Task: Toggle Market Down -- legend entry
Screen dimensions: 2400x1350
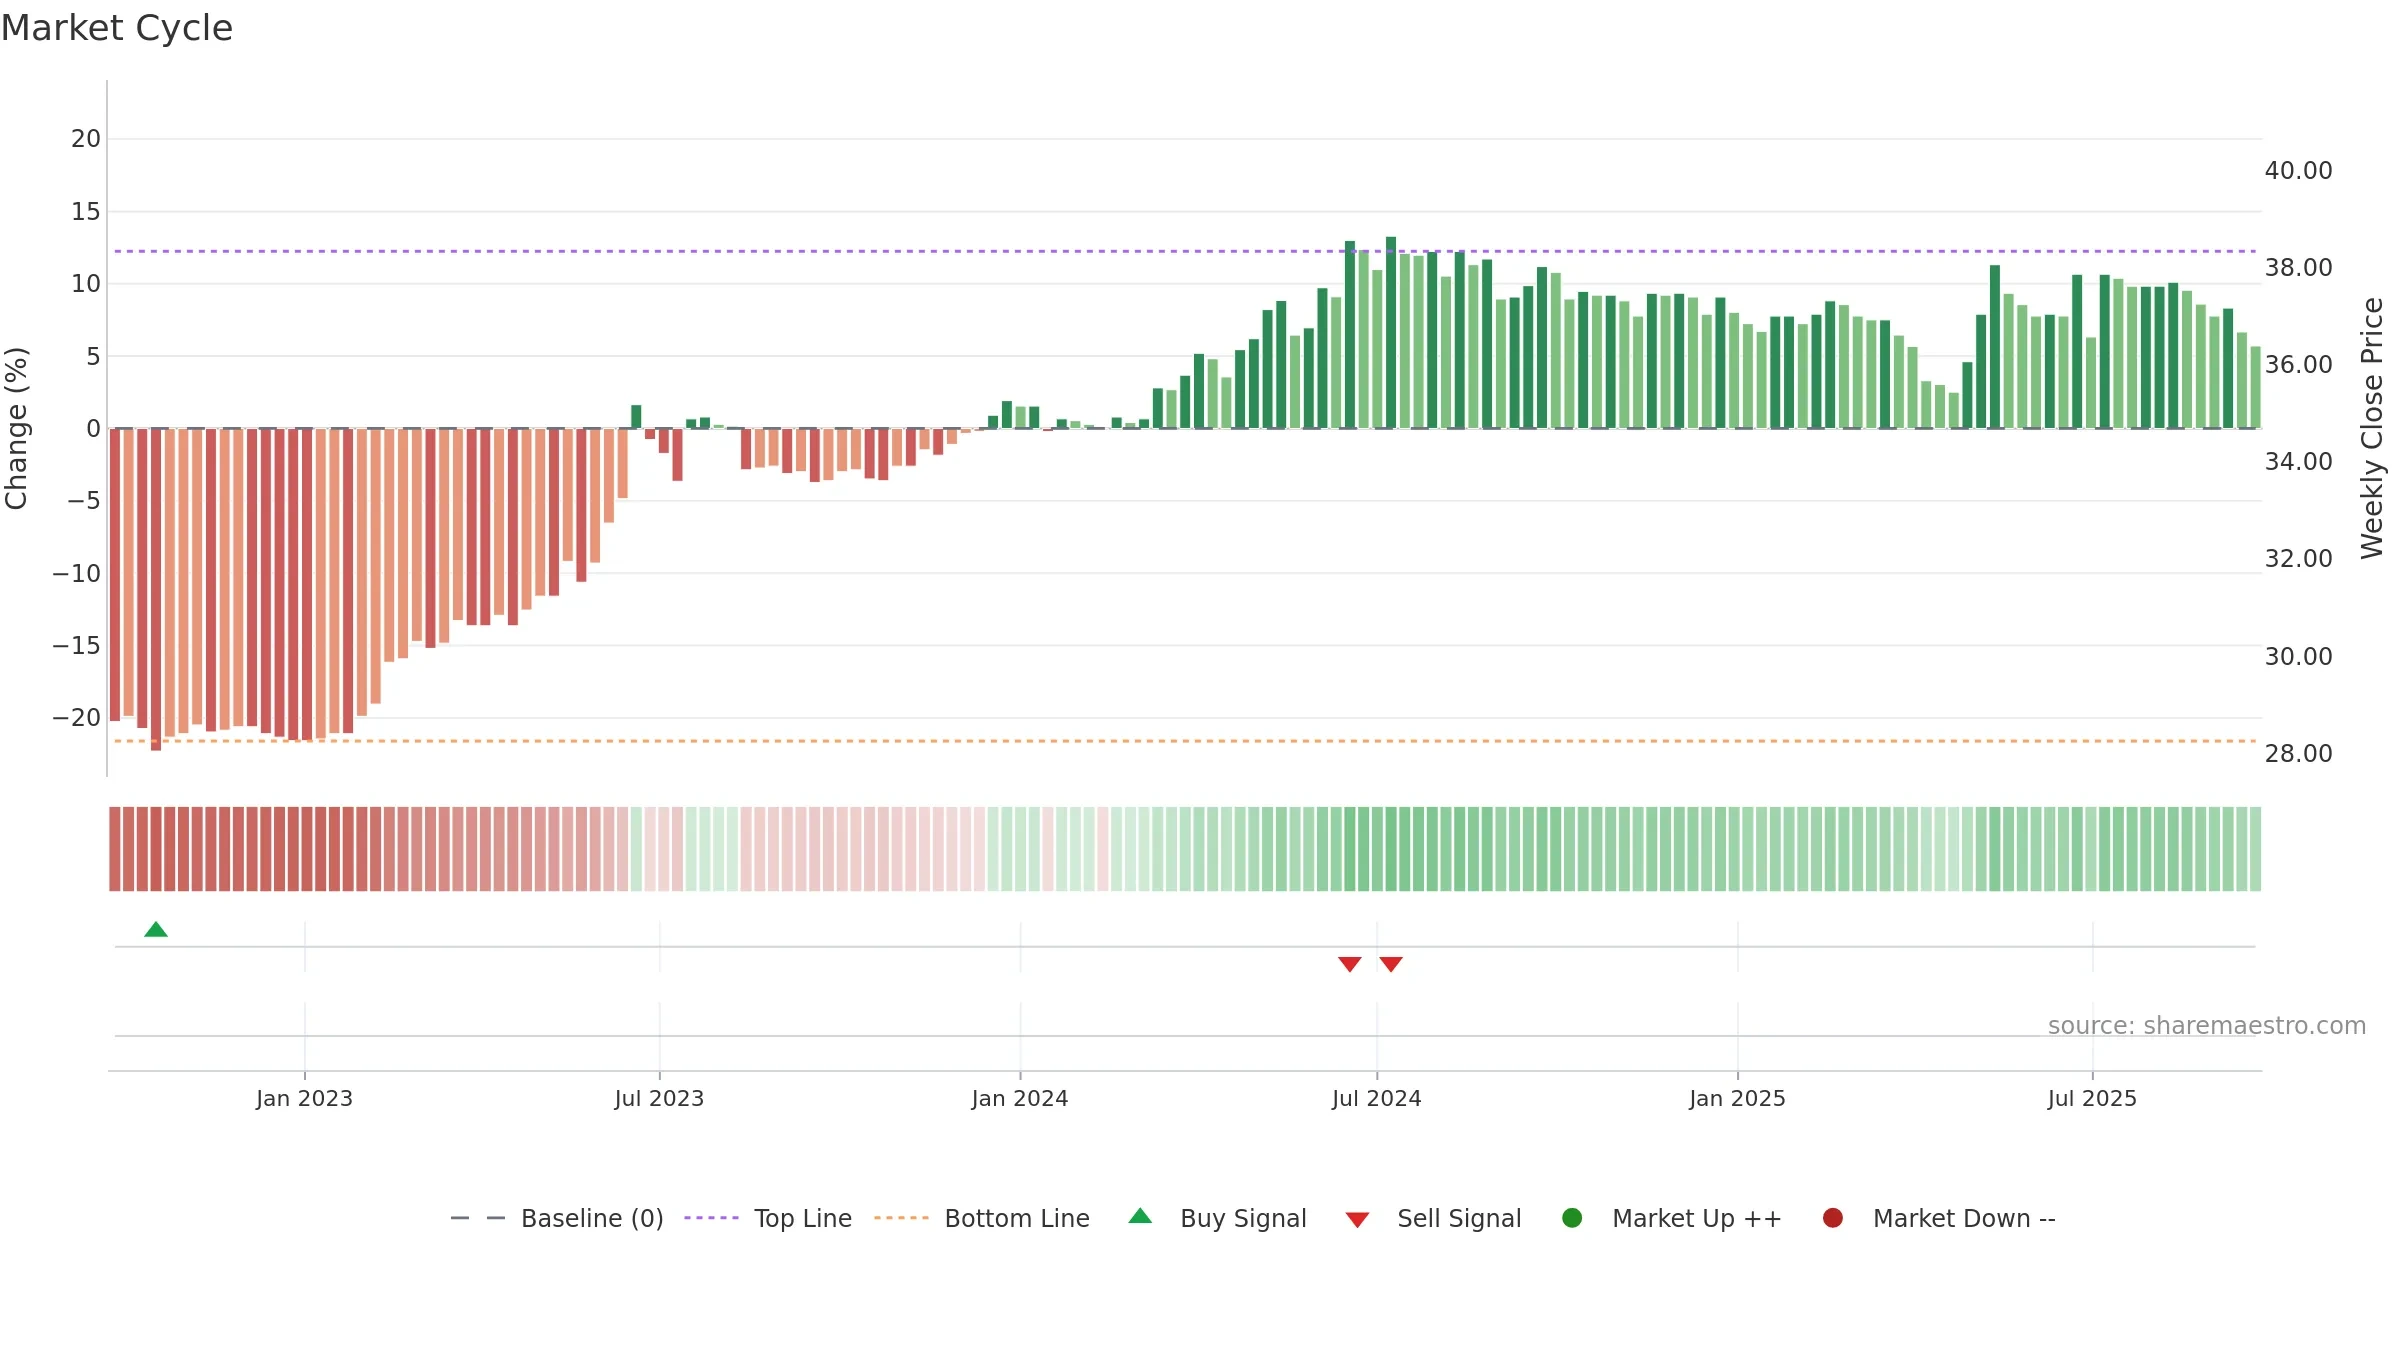Action: (1939, 1218)
